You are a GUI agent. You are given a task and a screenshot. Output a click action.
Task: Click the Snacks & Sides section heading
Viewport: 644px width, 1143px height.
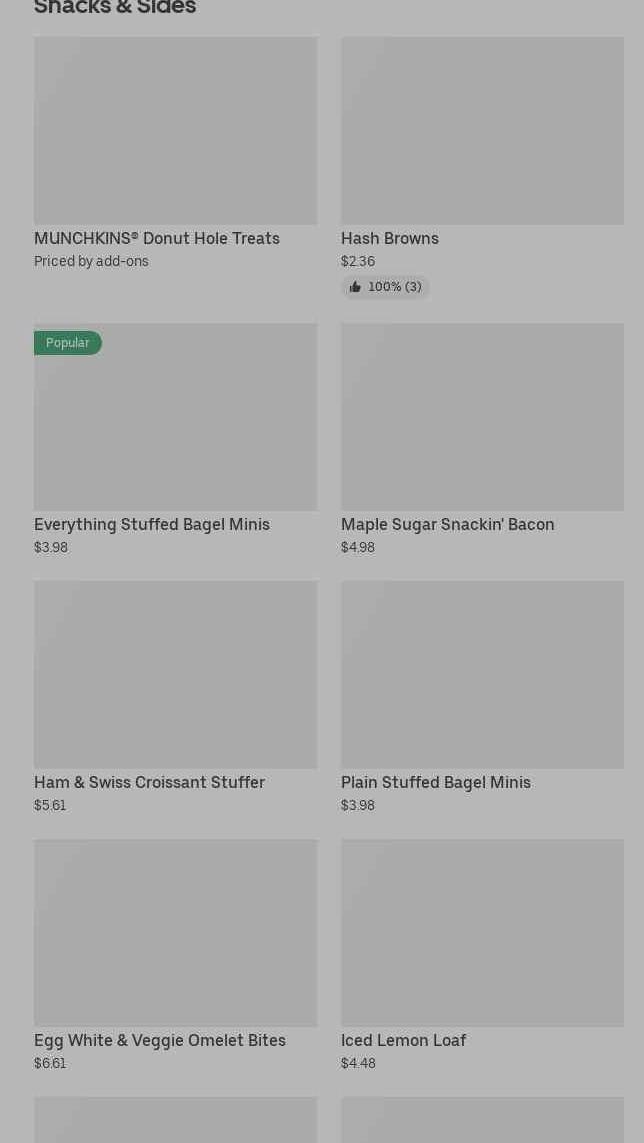pos(115,8)
